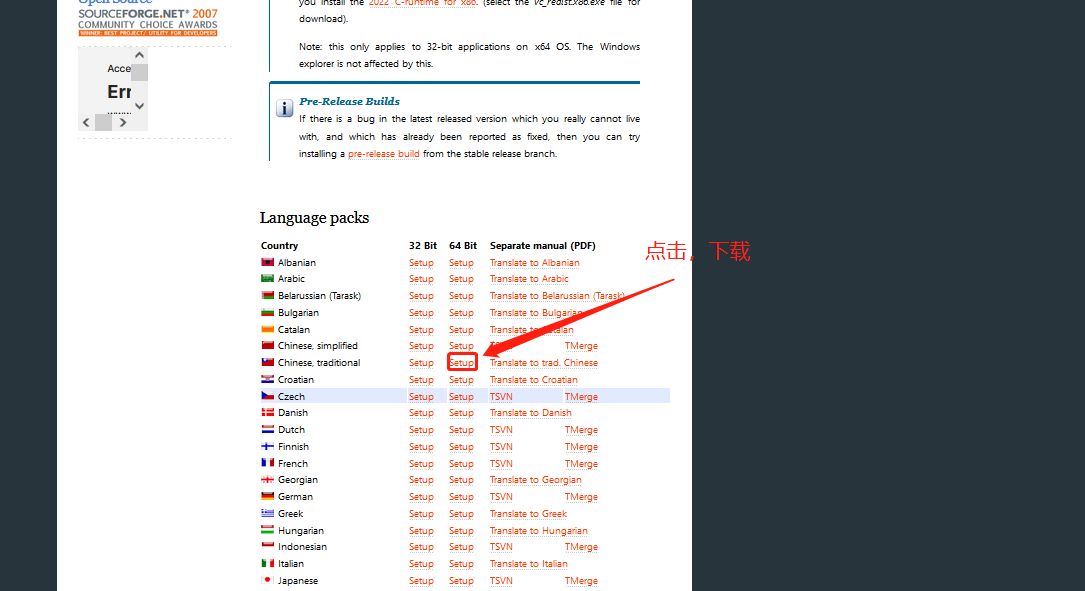
Task: Click the Hungarian flag icon
Action: tap(267, 530)
